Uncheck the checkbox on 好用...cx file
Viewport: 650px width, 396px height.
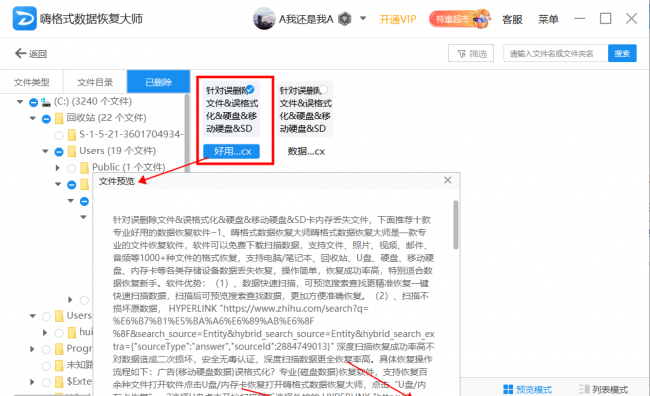250,89
